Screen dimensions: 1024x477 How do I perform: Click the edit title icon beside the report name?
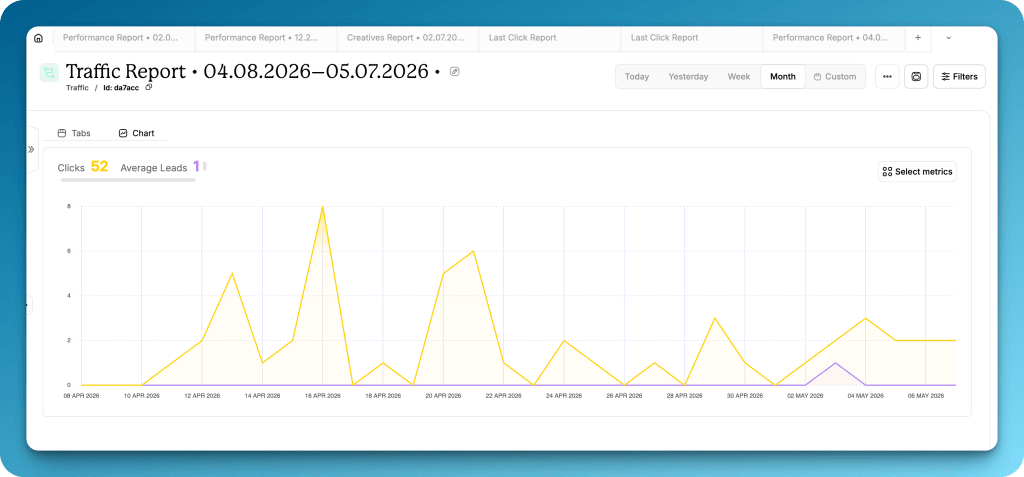pyautogui.click(x=455, y=72)
